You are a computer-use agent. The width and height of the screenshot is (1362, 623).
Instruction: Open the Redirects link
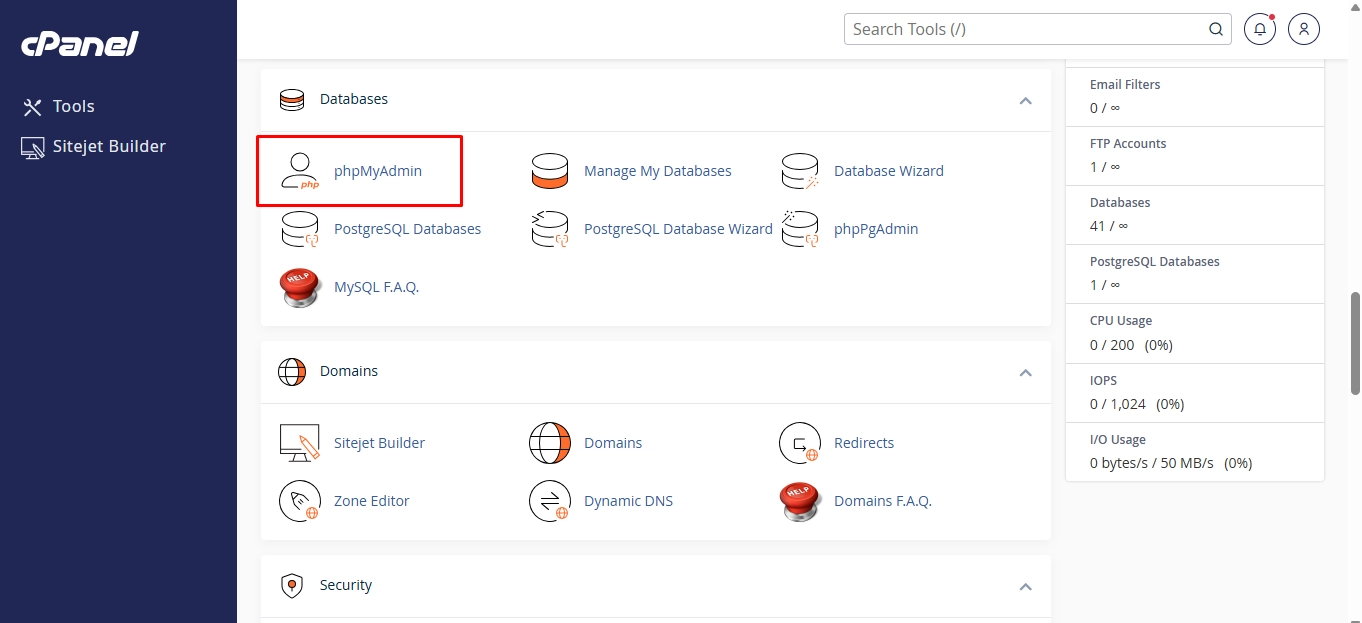point(864,443)
